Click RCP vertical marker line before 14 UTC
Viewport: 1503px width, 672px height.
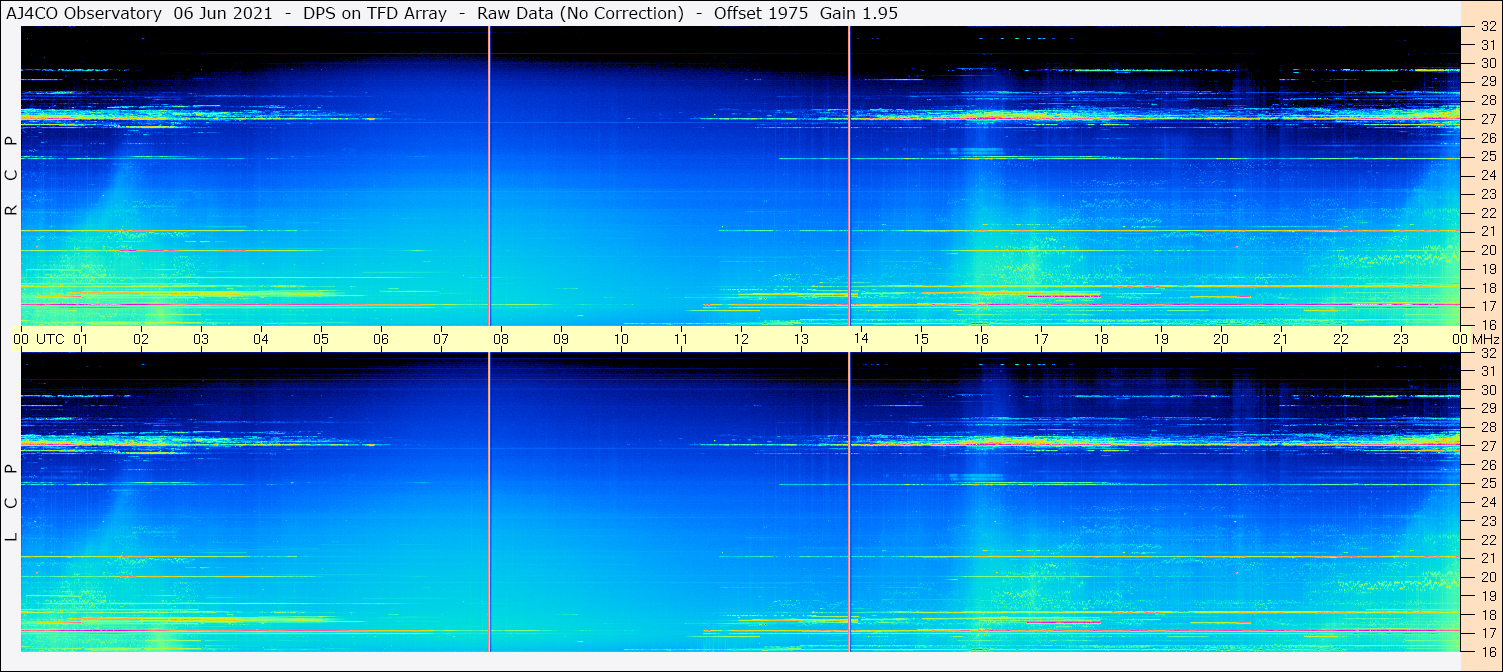(849, 176)
